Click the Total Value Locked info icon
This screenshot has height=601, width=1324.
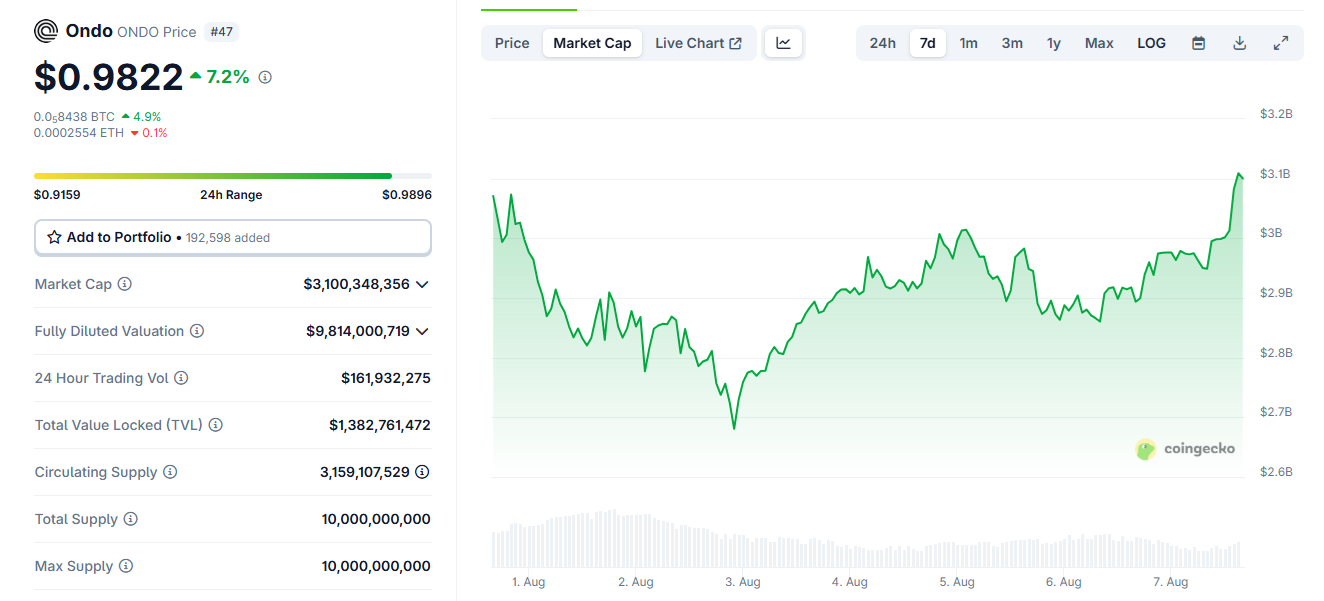(216, 425)
